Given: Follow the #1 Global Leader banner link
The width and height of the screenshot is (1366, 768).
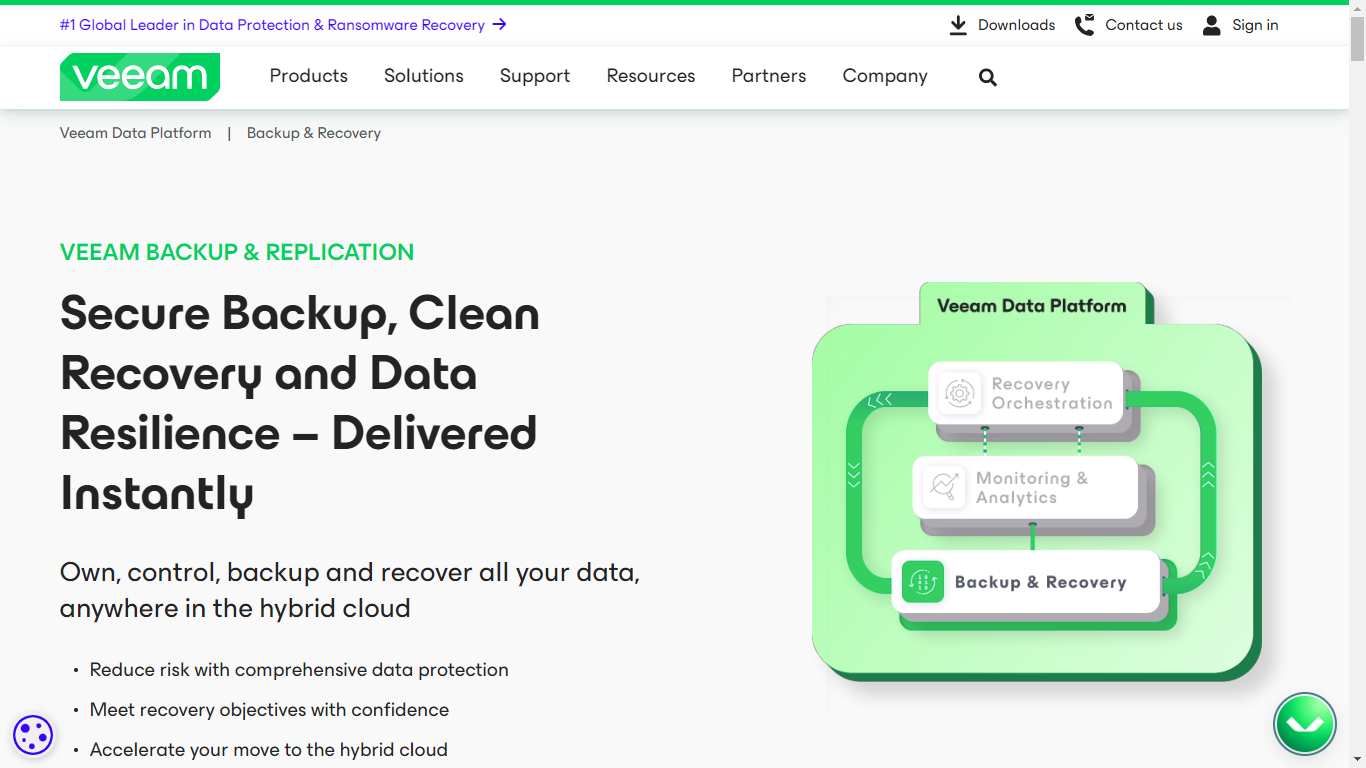Looking at the screenshot, I should point(283,25).
